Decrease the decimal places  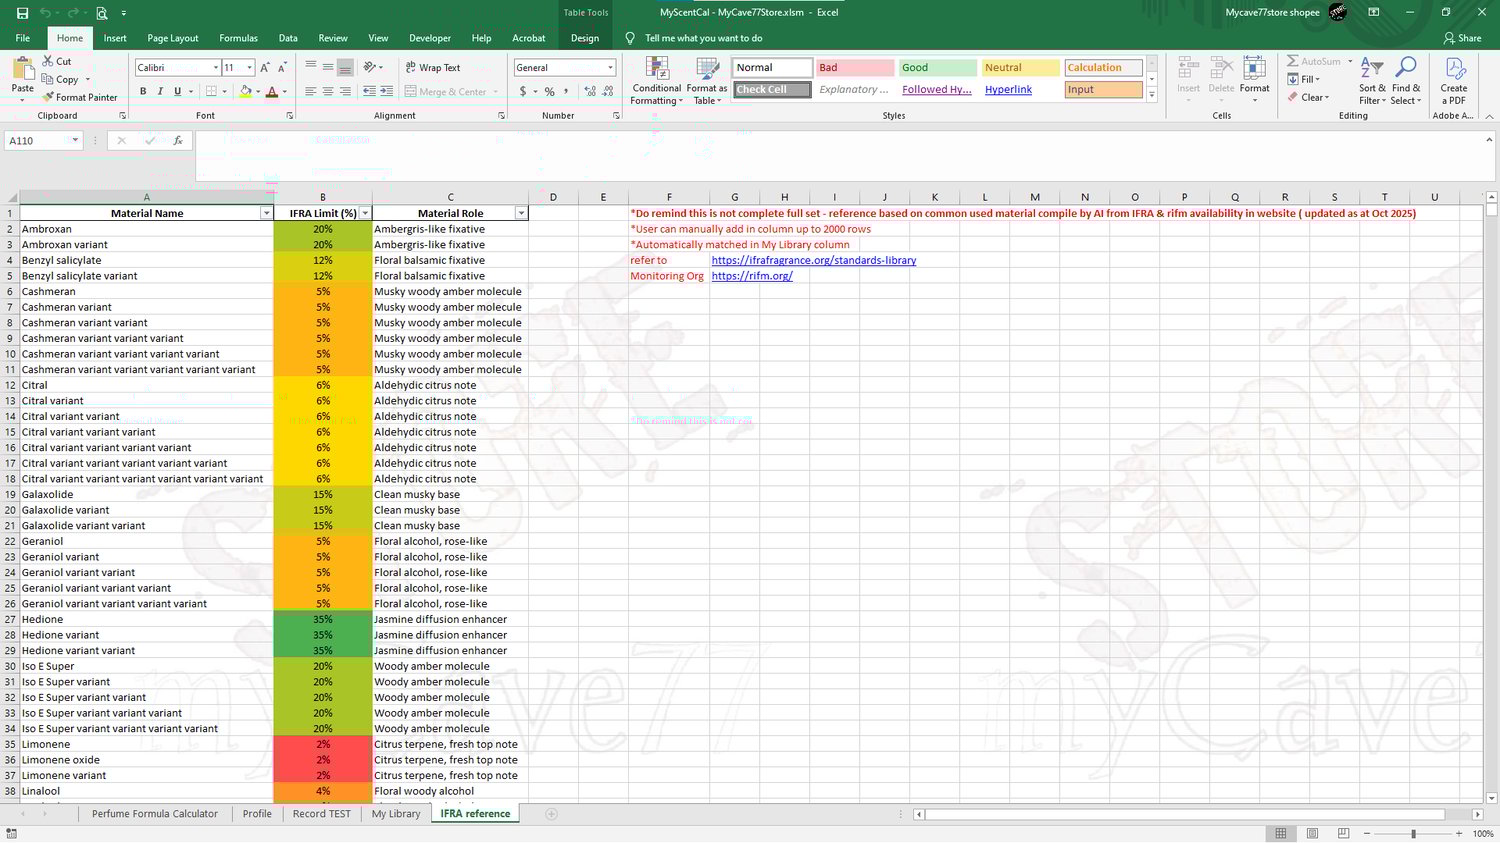(x=608, y=91)
